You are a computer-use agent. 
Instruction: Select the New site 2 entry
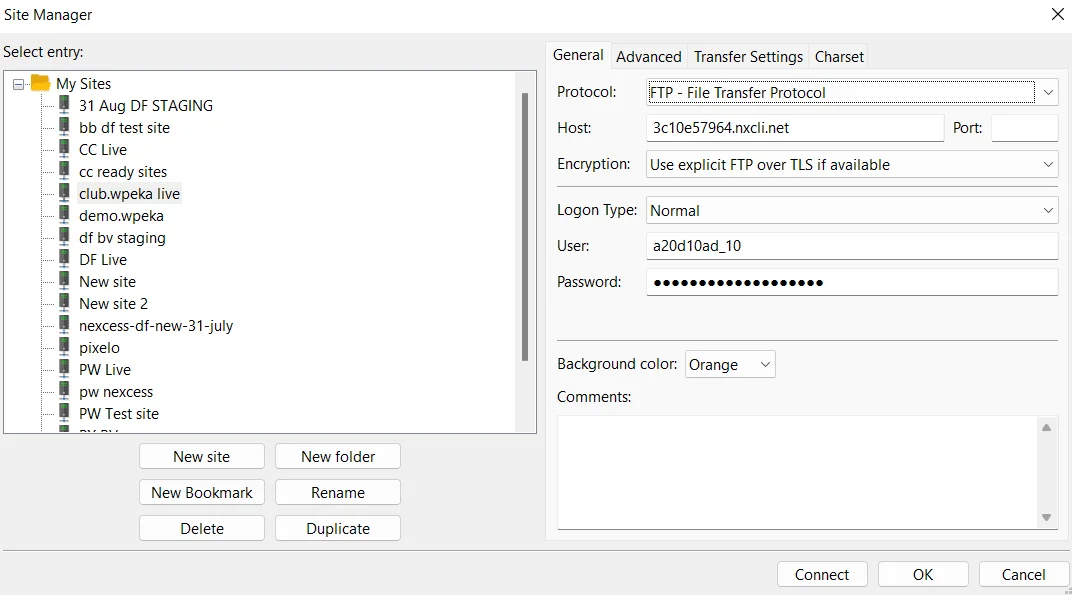(x=113, y=304)
